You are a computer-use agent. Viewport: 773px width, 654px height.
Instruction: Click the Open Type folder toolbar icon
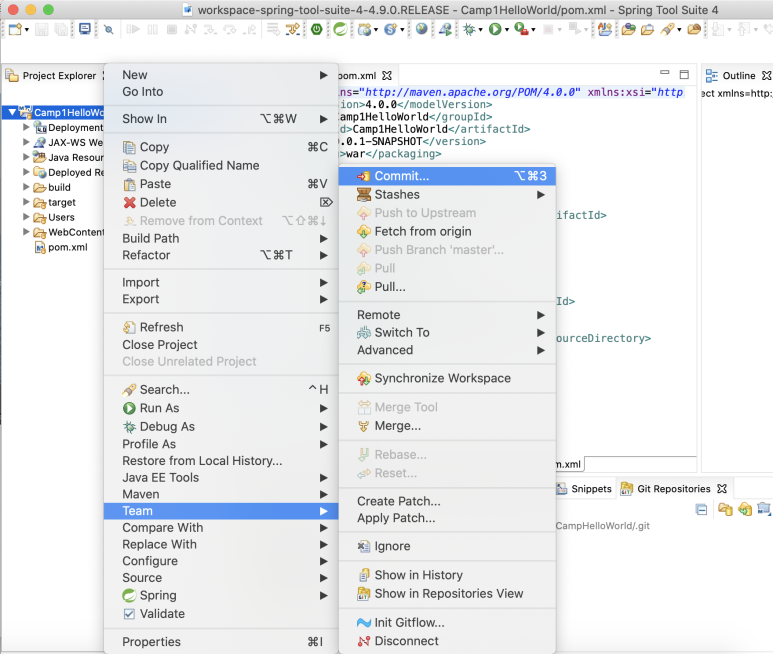coord(628,30)
